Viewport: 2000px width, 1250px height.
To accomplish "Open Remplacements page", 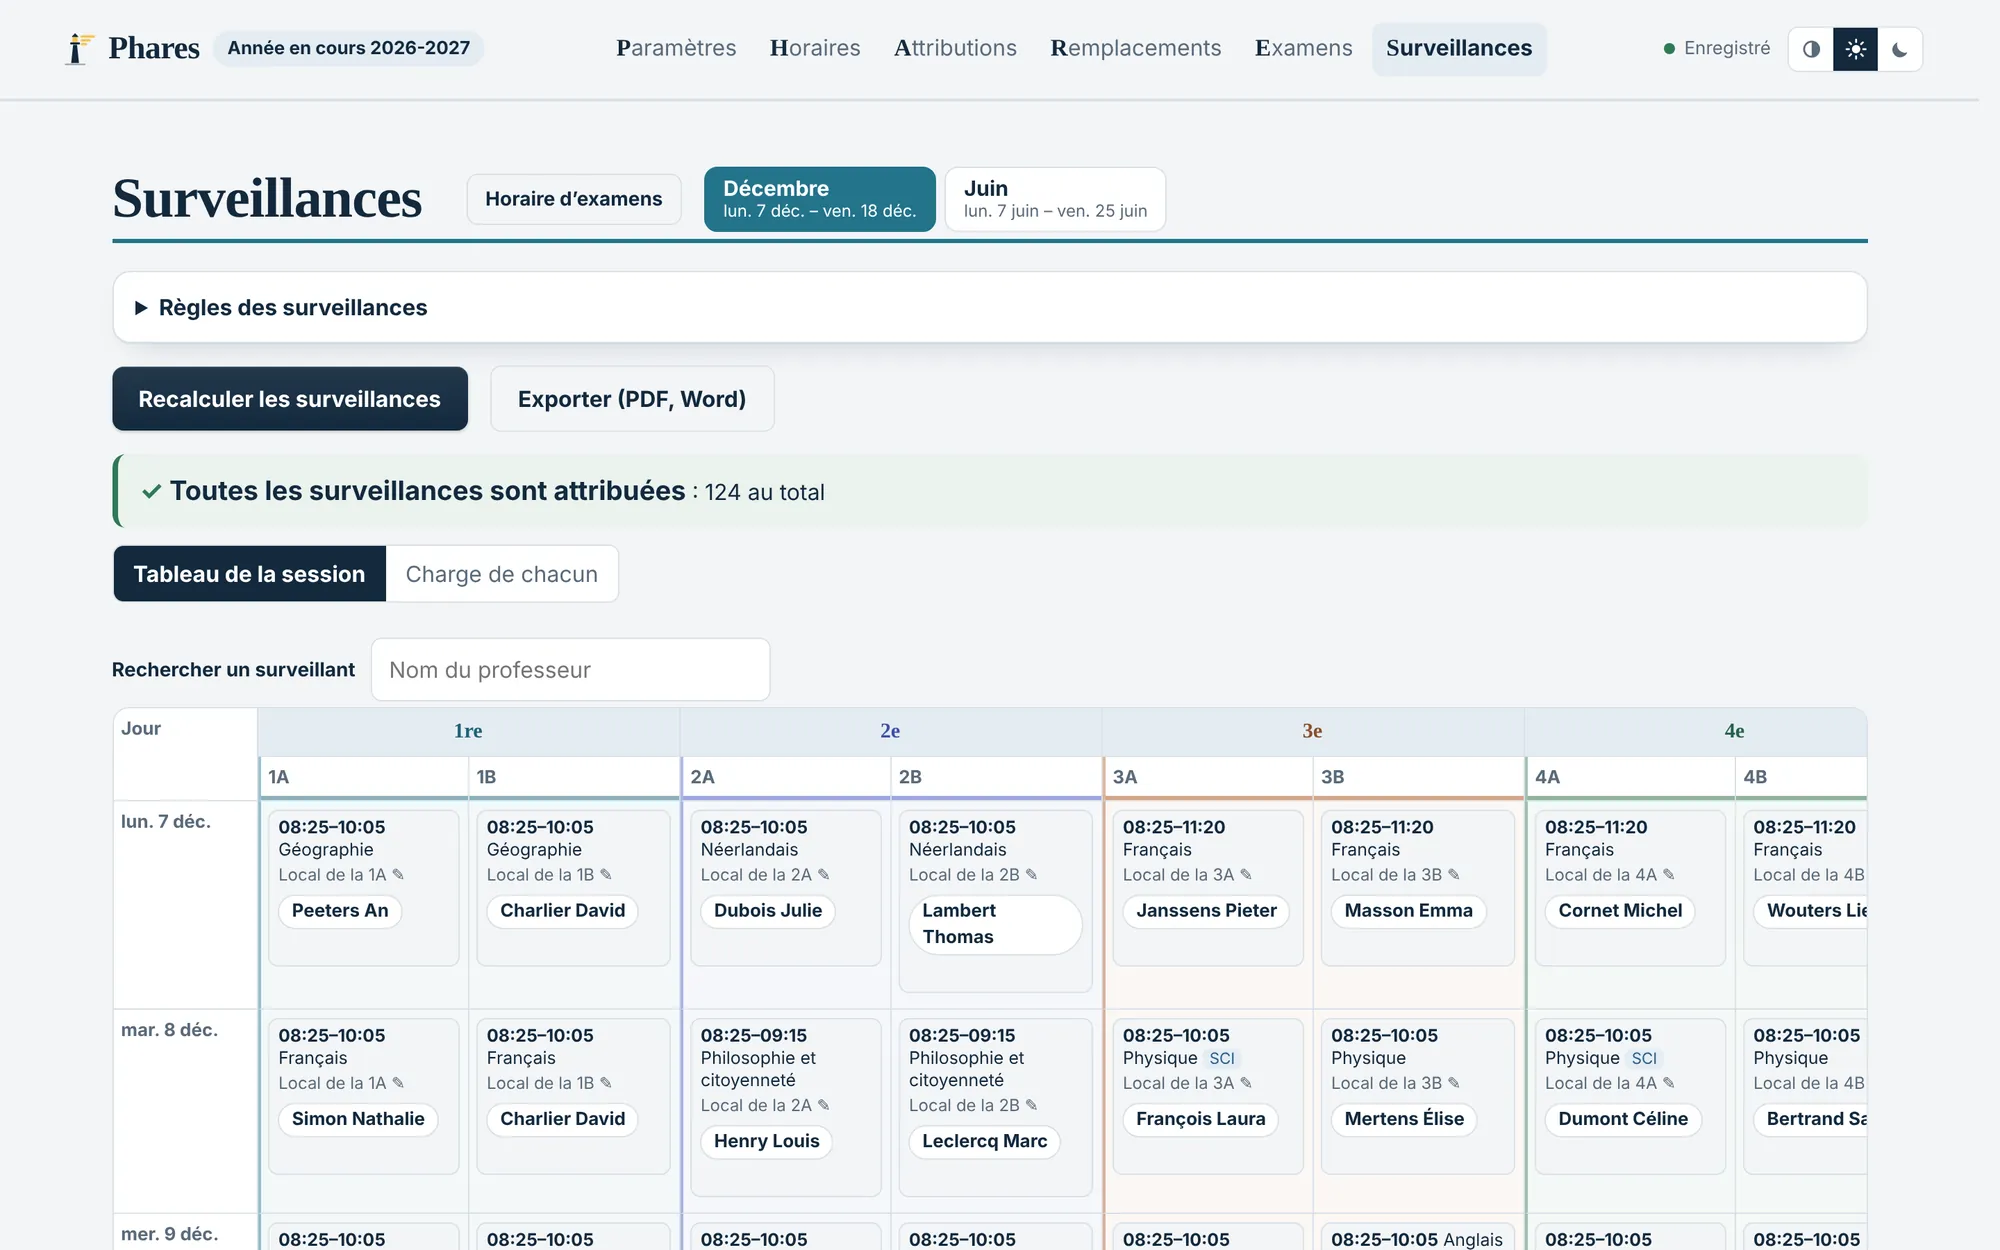I will point(1135,48).
